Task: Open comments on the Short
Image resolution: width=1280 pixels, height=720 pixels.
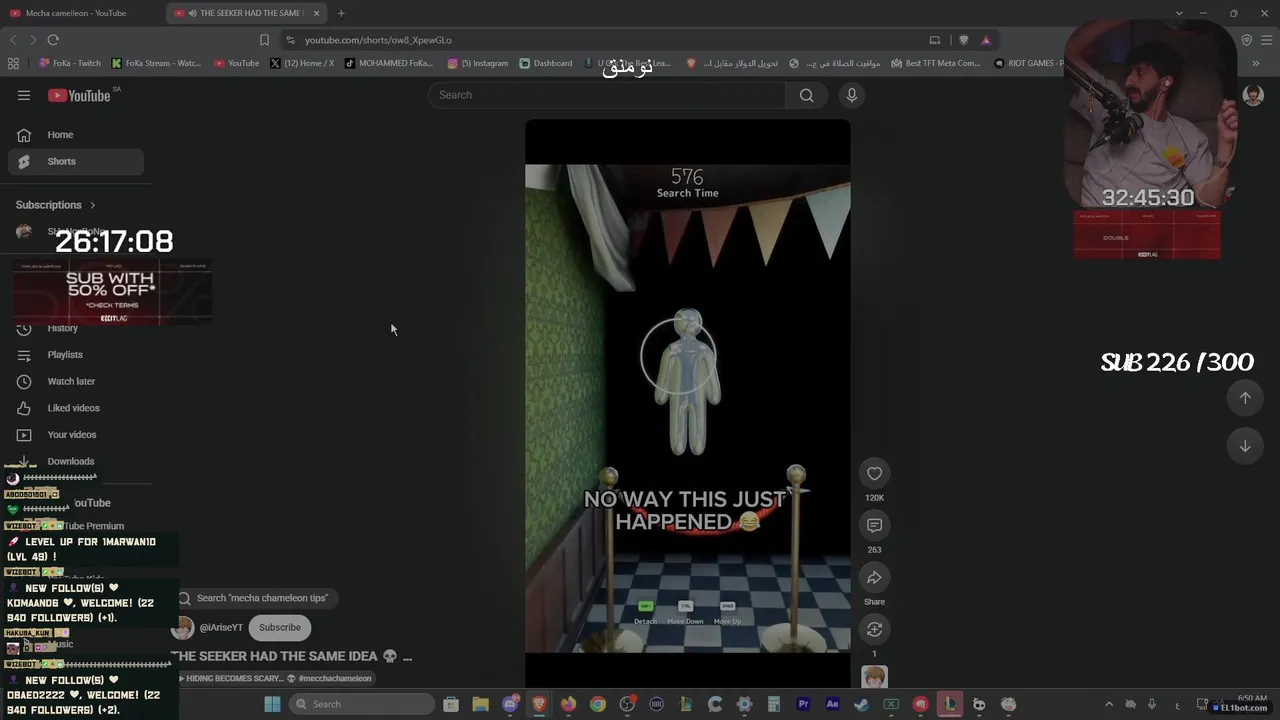Action: (x=874, y=526)
